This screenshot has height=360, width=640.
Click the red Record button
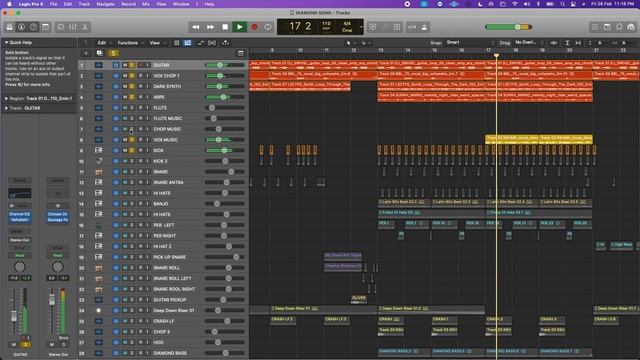(254, 27)
